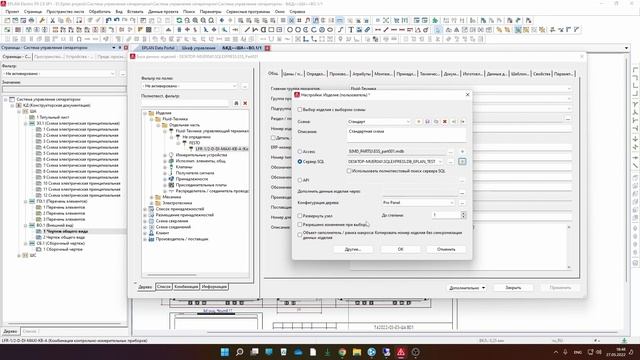Click the plus icon beside Access database field
Viewport: 640px width, 360px height.
462,151
